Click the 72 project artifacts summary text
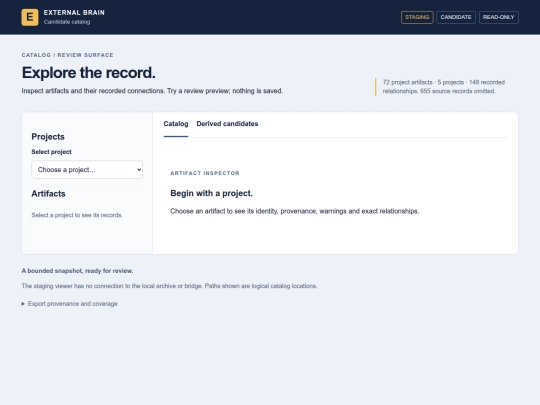The image size is (540, 405). [444, 87]
